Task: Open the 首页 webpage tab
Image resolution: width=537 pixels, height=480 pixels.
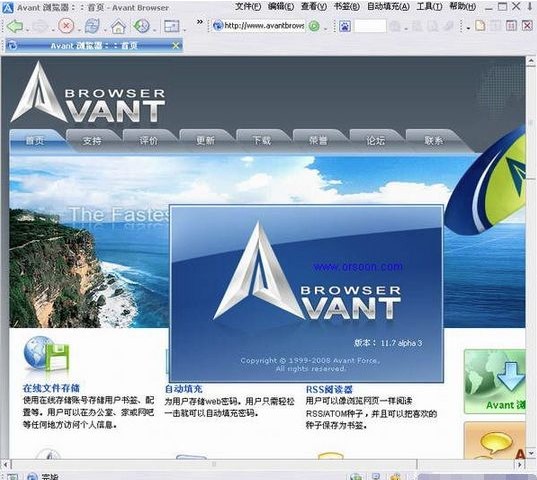Action: coord(35,140)
